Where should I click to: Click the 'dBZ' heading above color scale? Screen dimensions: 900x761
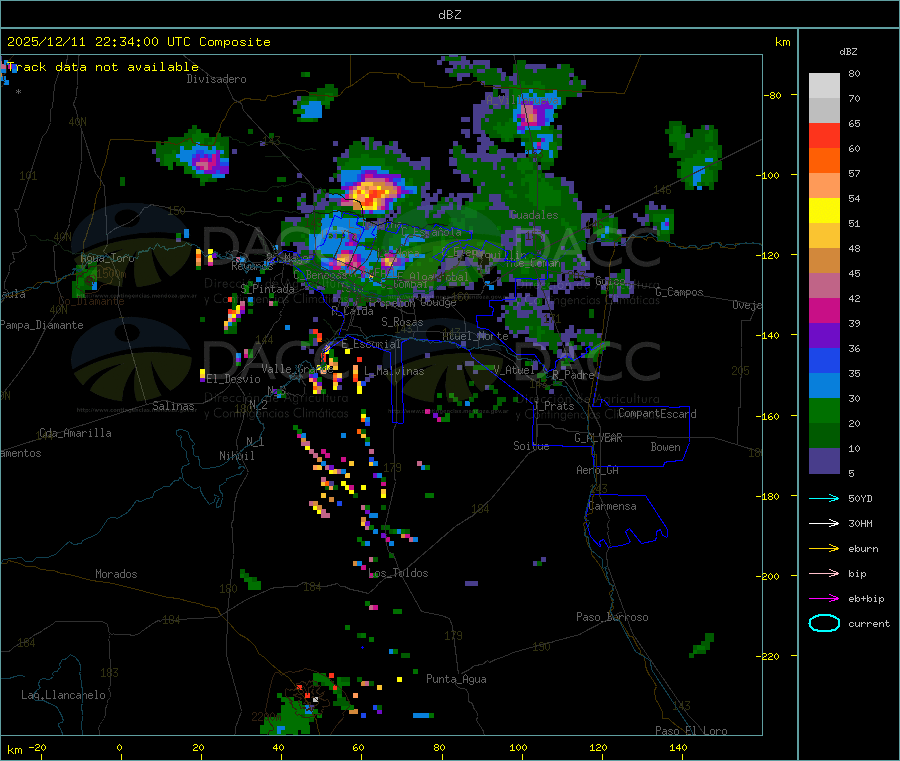(848, 52)
